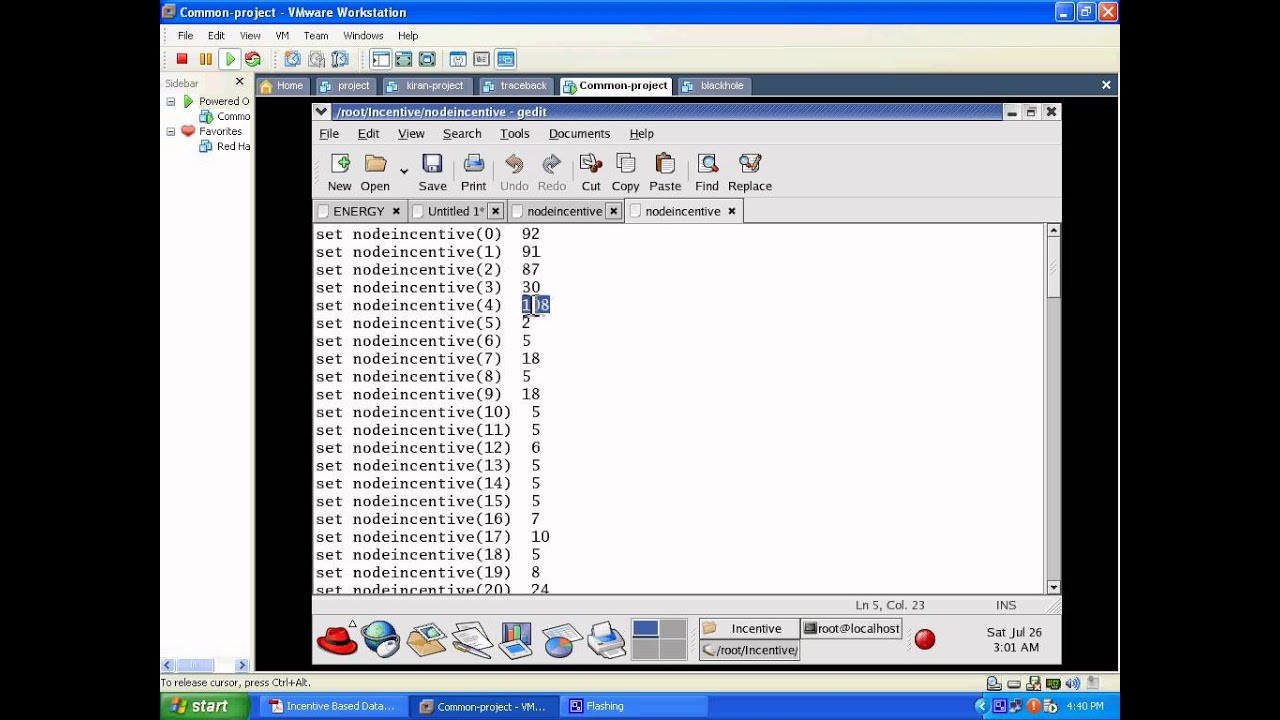
Task: Click the VMware take snapshot icon
Action: pos(292,59)
